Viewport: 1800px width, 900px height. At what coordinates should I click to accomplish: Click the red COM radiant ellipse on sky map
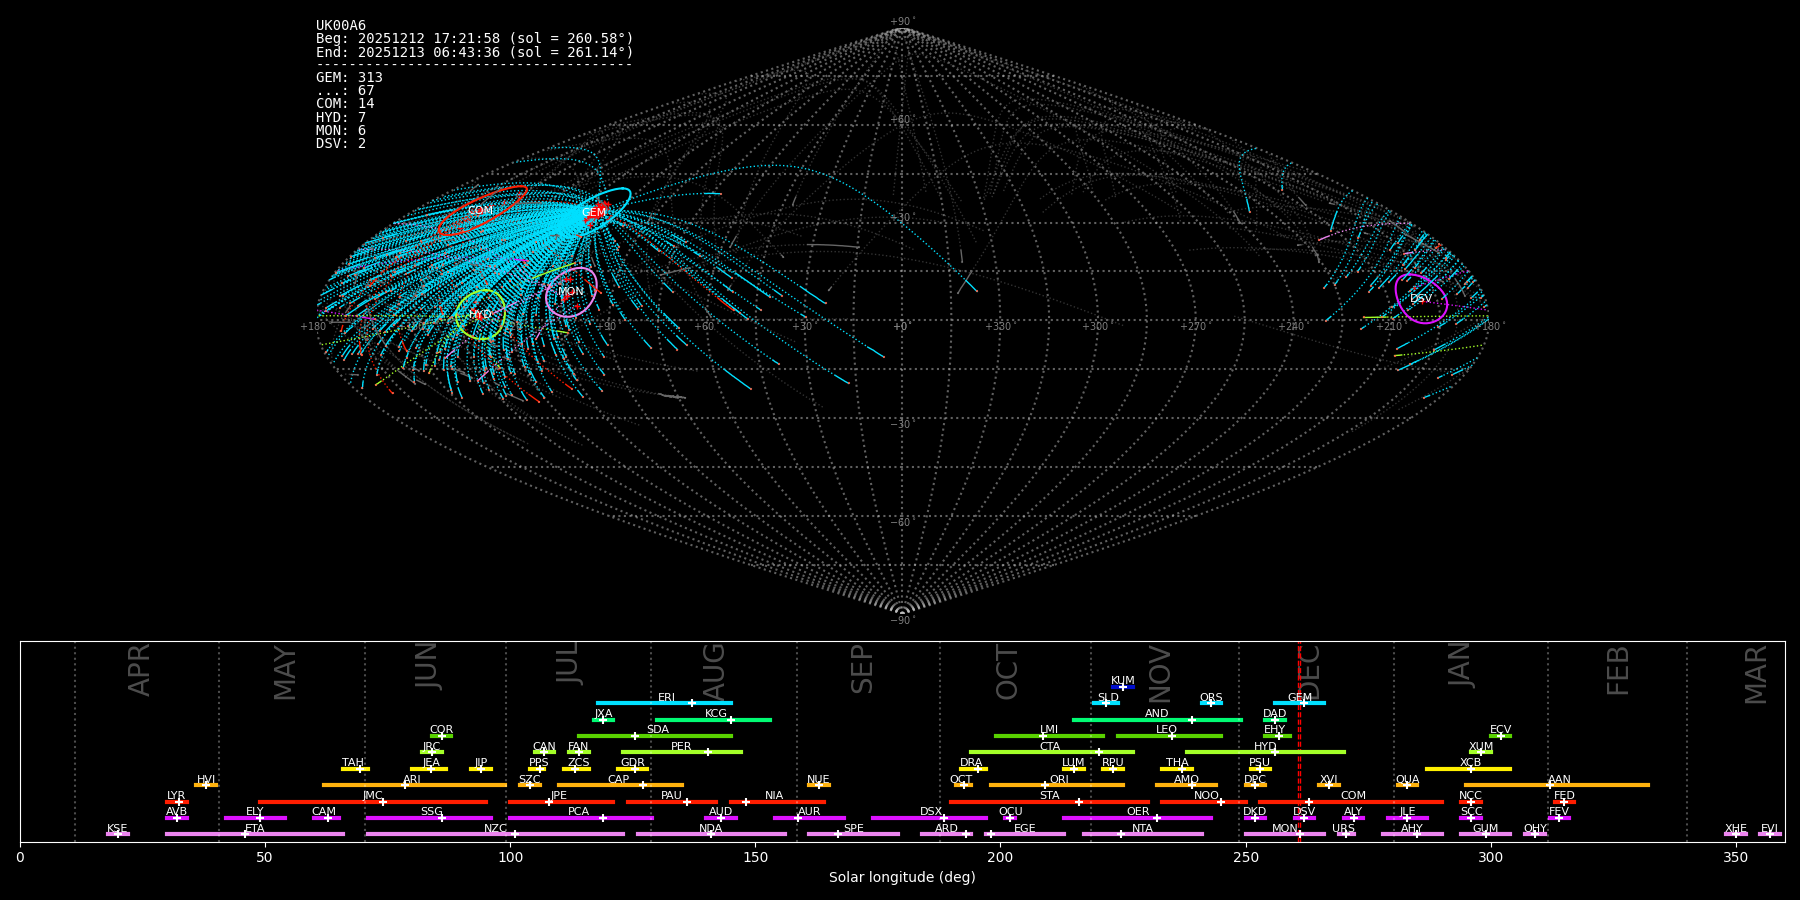point(482,210)
